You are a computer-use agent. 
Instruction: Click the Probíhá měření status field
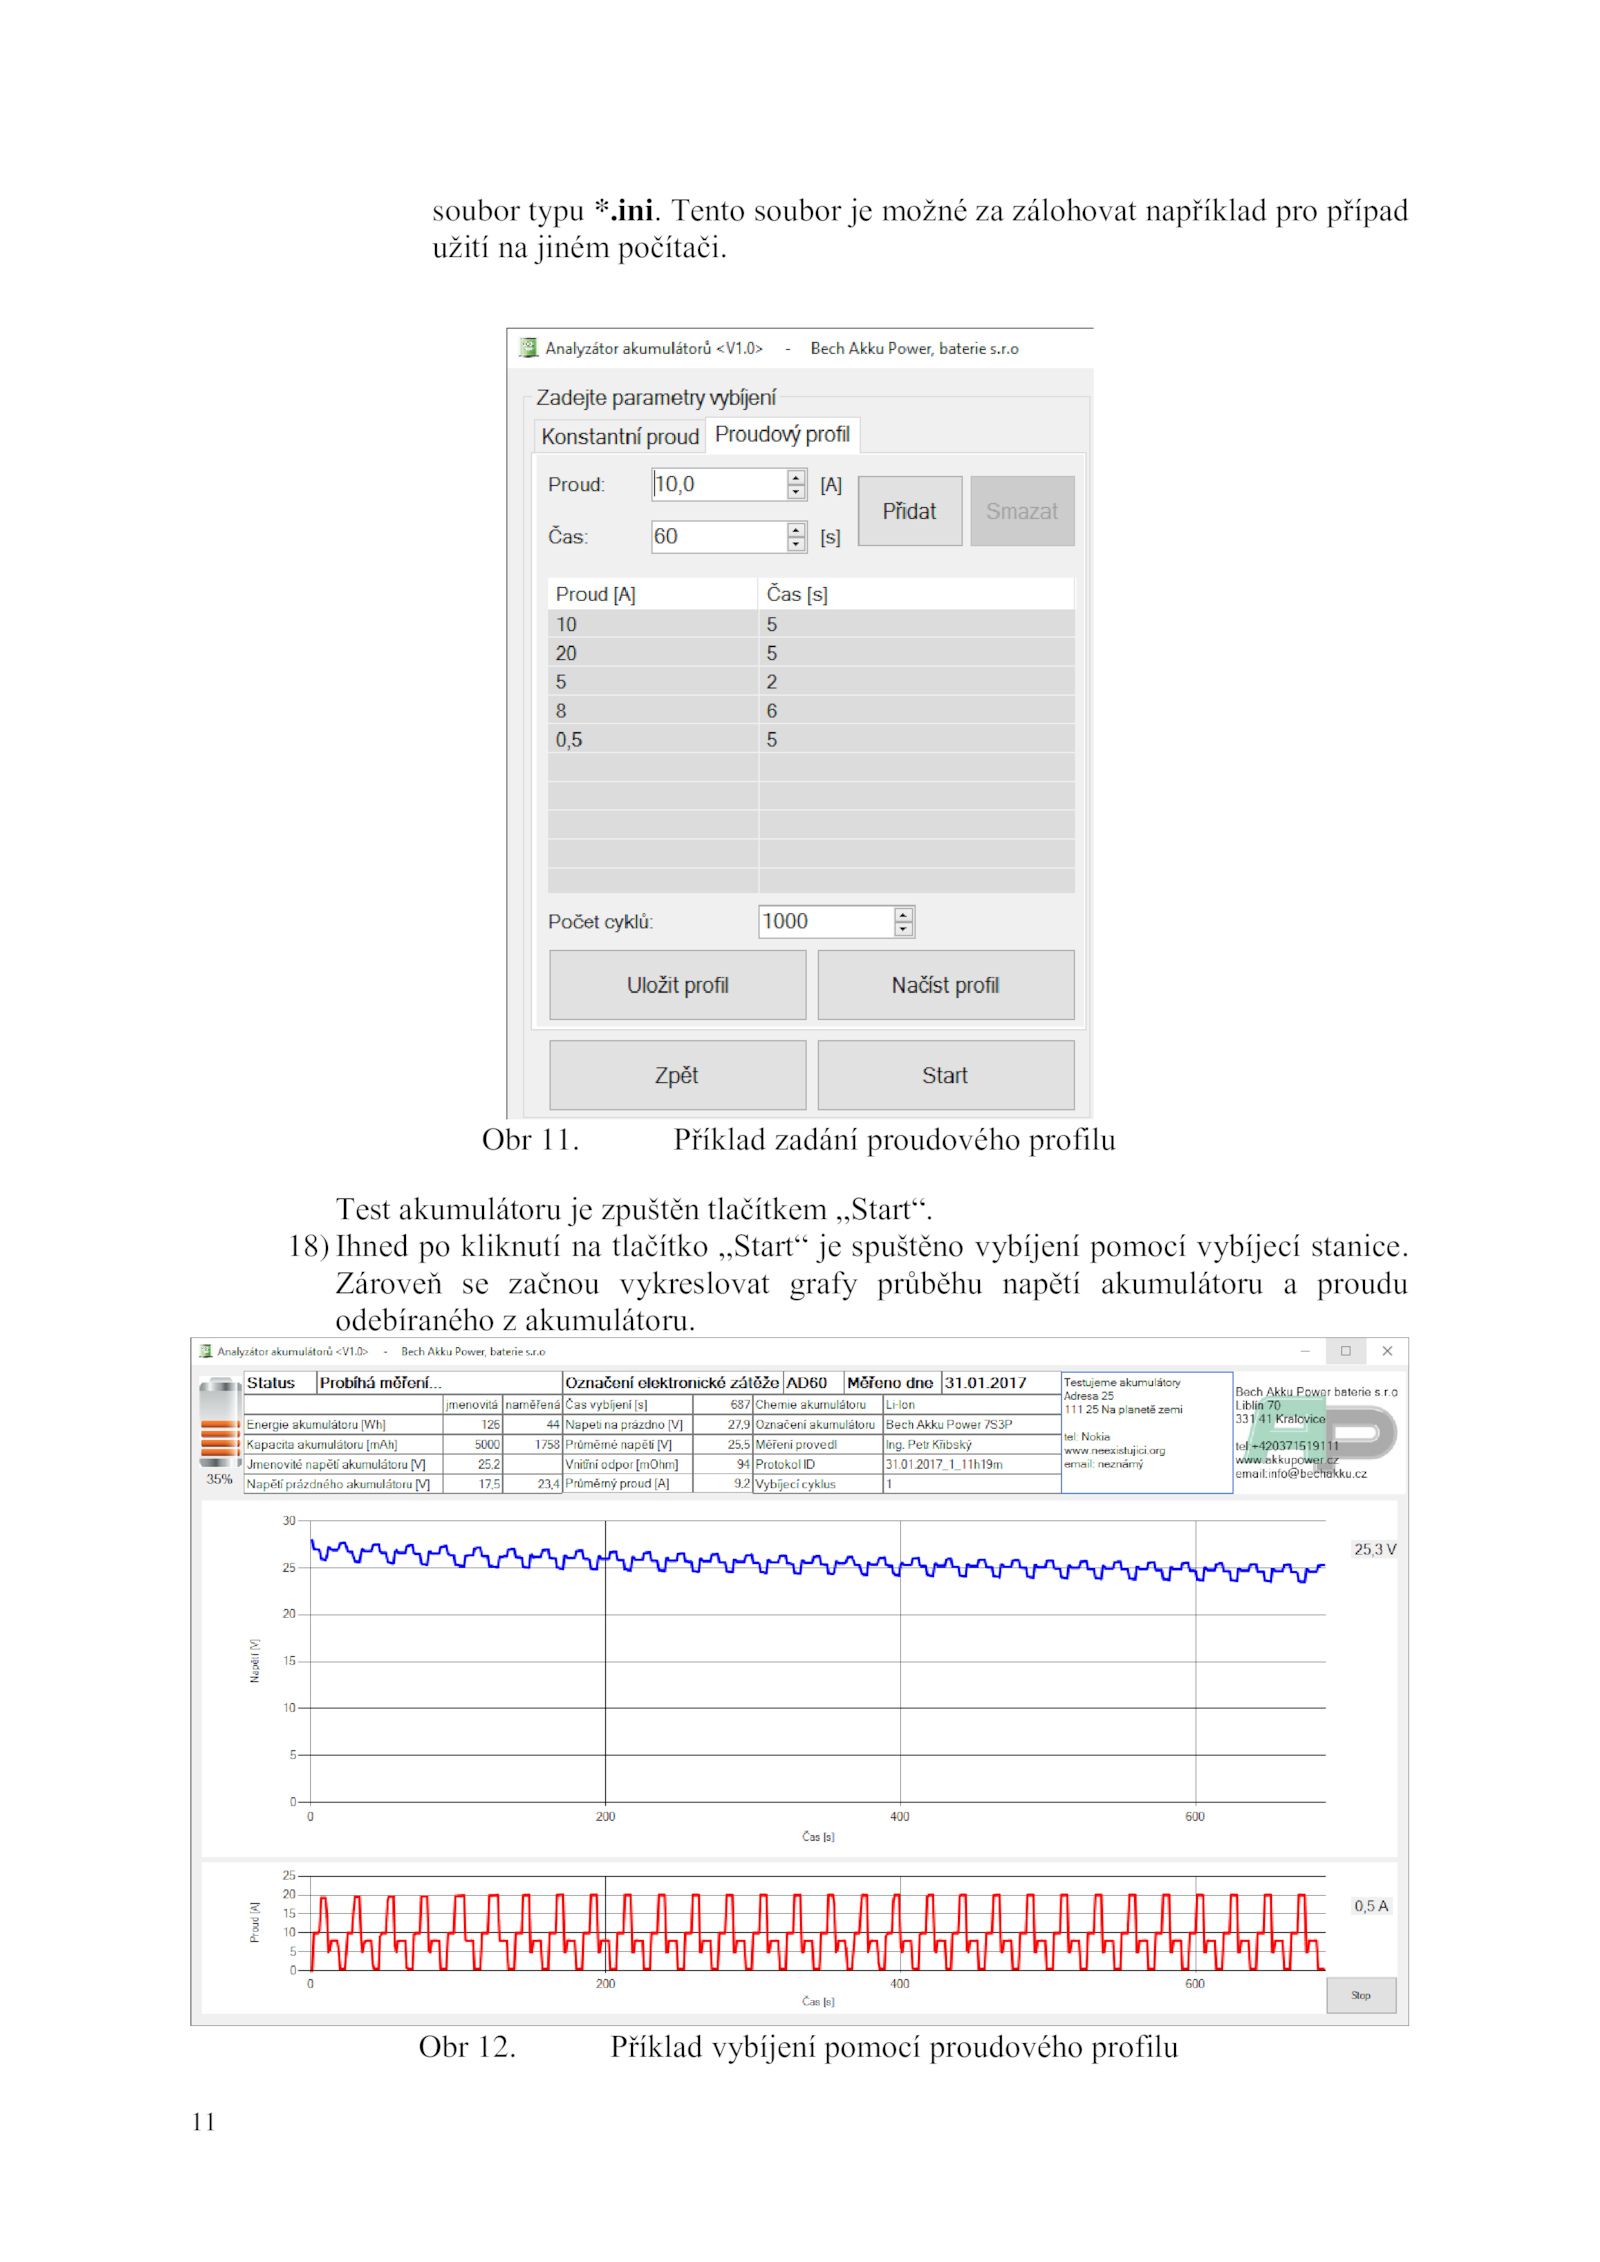click(x=439, y=1383)
